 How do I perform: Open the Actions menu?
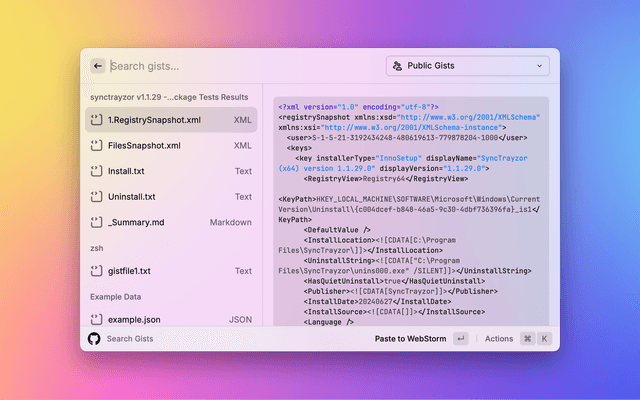tap(498, 339)
